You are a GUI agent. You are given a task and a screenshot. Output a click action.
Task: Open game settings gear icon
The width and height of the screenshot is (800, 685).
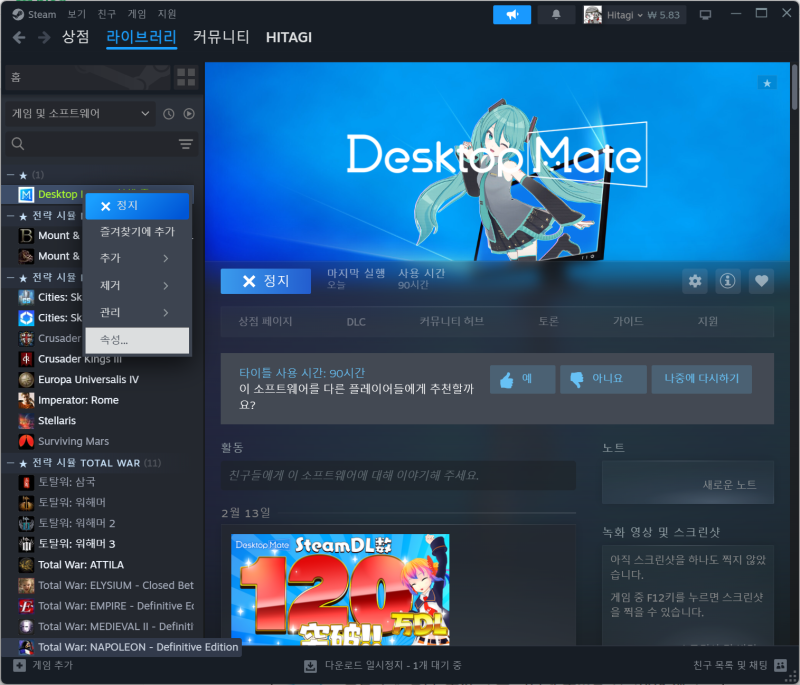click(694, 281)
